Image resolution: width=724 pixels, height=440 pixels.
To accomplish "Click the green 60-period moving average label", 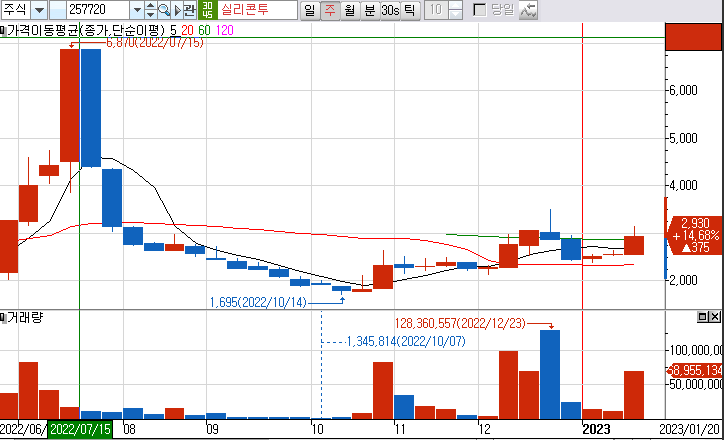I will [x=204, y=30].
